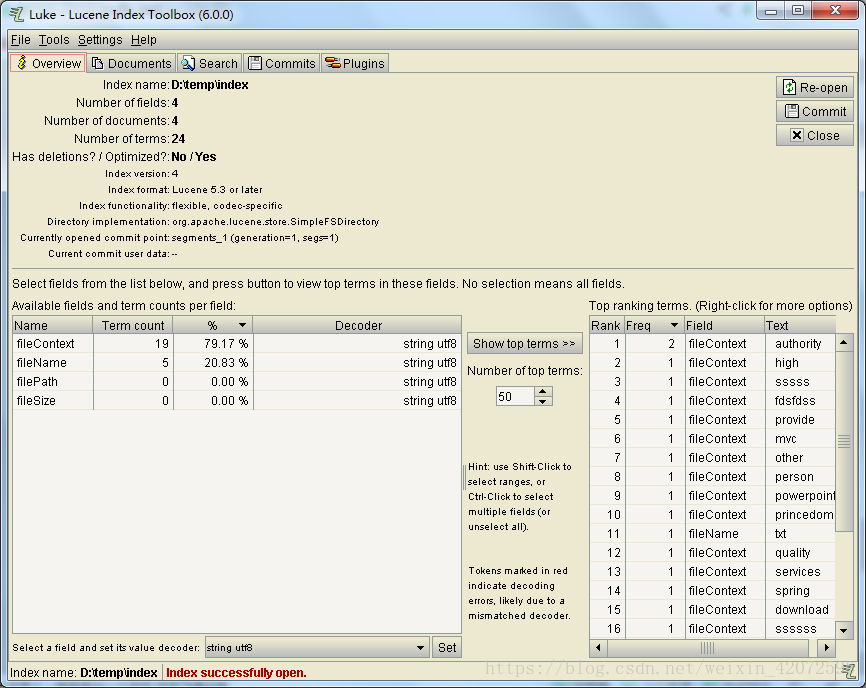This screenshot has height=688, width=866.
Task: Click the Term count column header
Action: (133, 325)
